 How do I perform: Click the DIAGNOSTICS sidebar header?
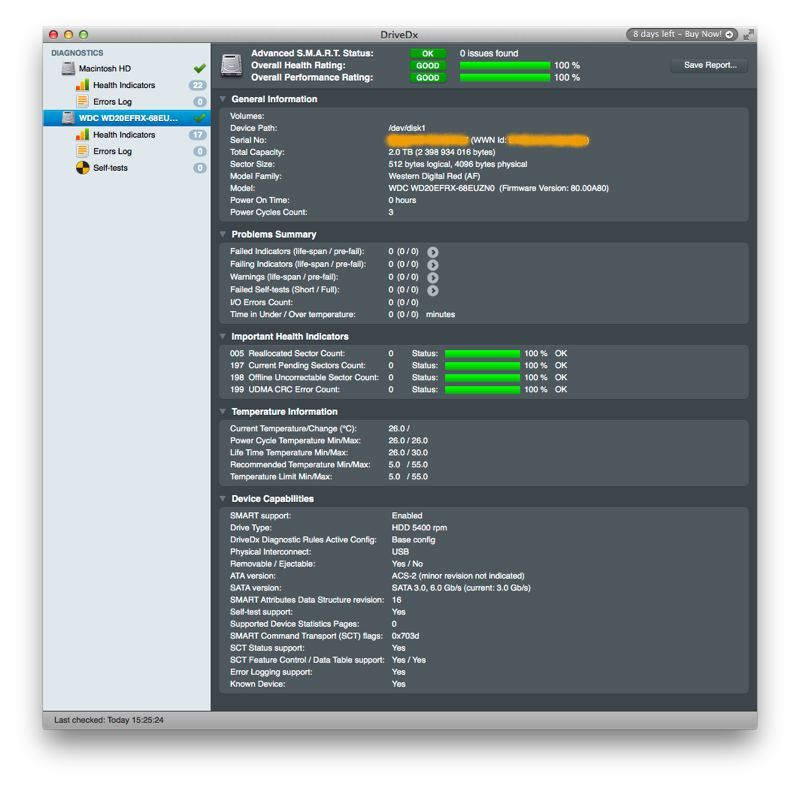(x=77, y=53)
